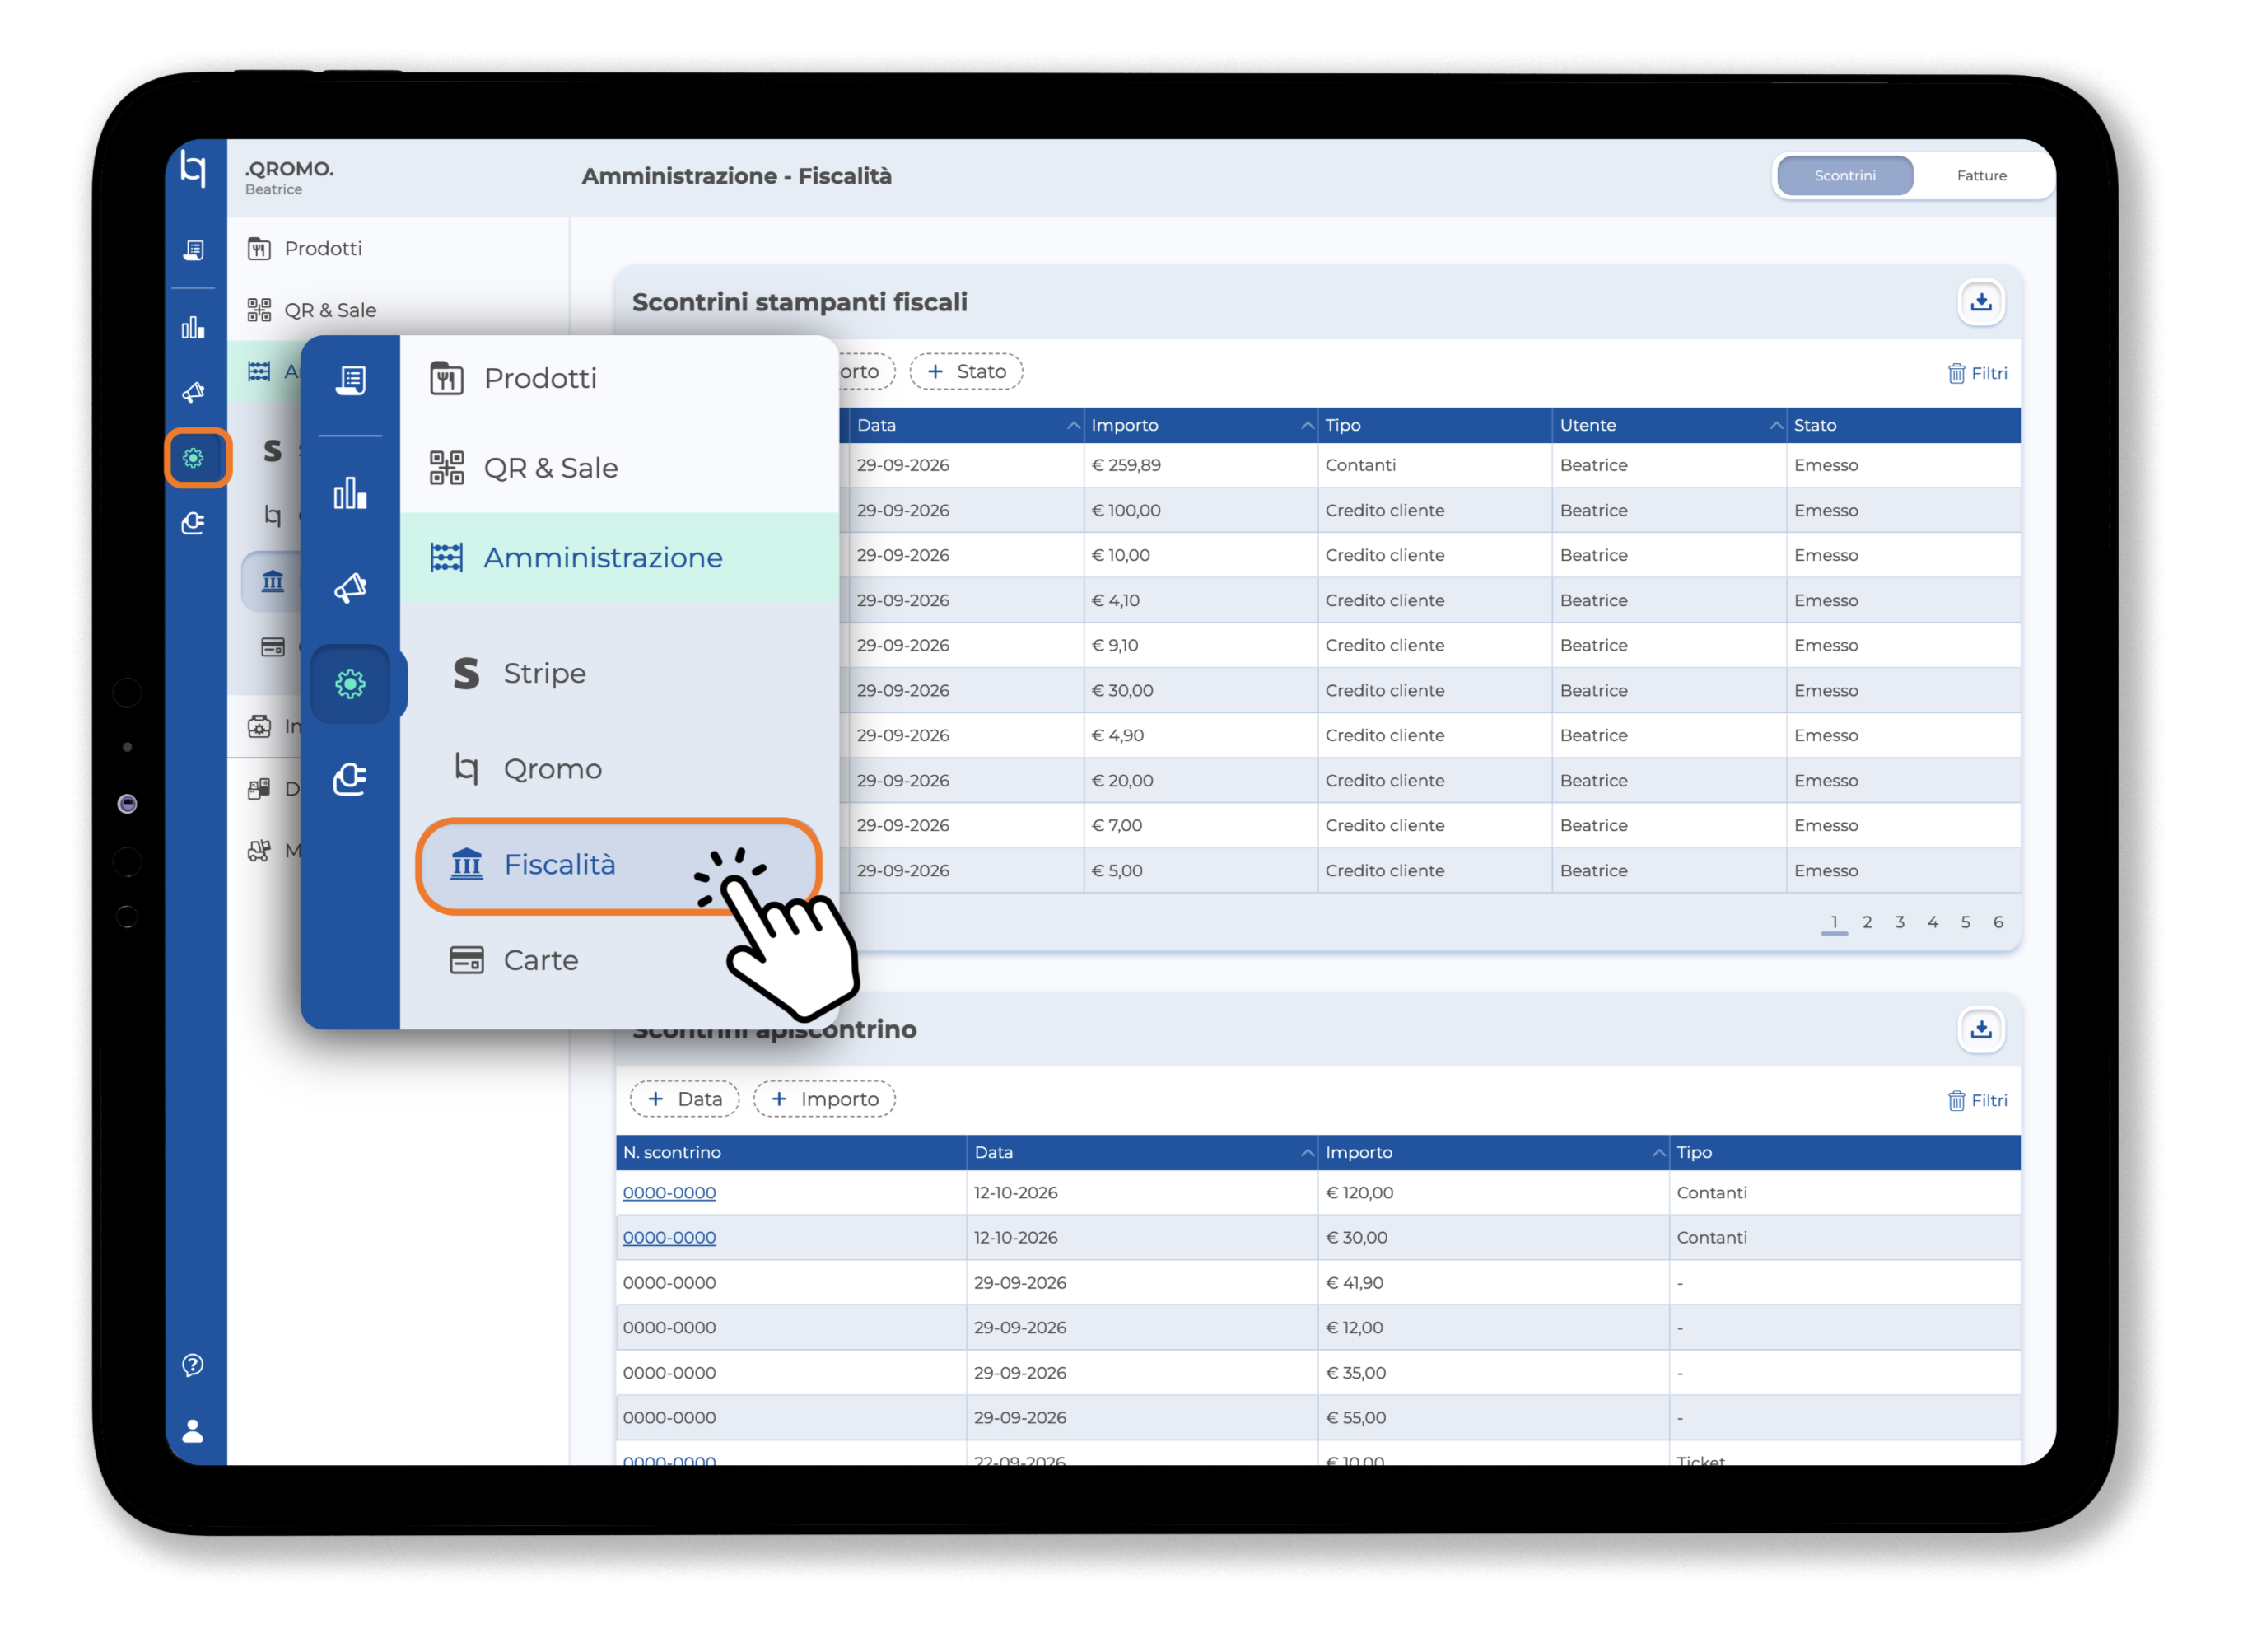Open receipt 0000-0000 link for € 120,00
Screen dimensions: 2243x1652
pos(669,1192)
